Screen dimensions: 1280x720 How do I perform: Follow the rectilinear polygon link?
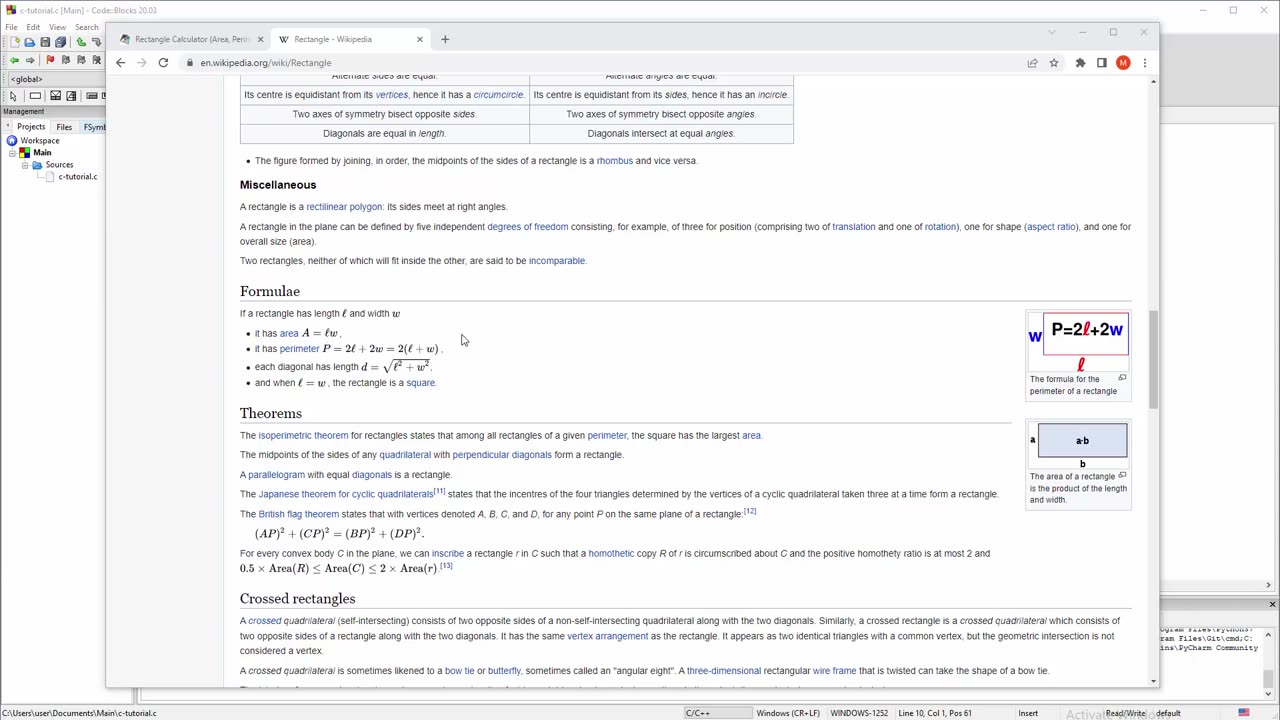(344, 207)
